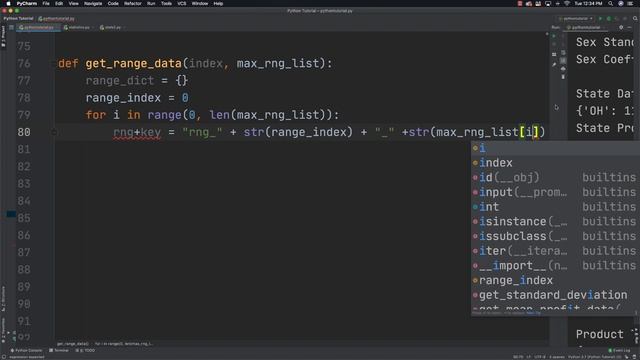This screenshot has height=360, width=640.
Task: Open Python Console tool window
Action: [x=26, y=350]
